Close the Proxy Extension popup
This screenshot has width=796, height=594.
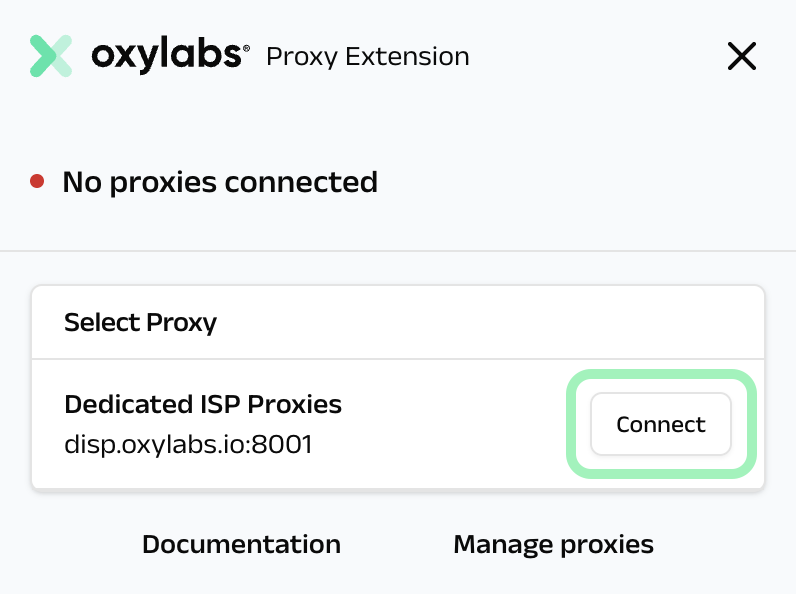(x=741, y=57)
